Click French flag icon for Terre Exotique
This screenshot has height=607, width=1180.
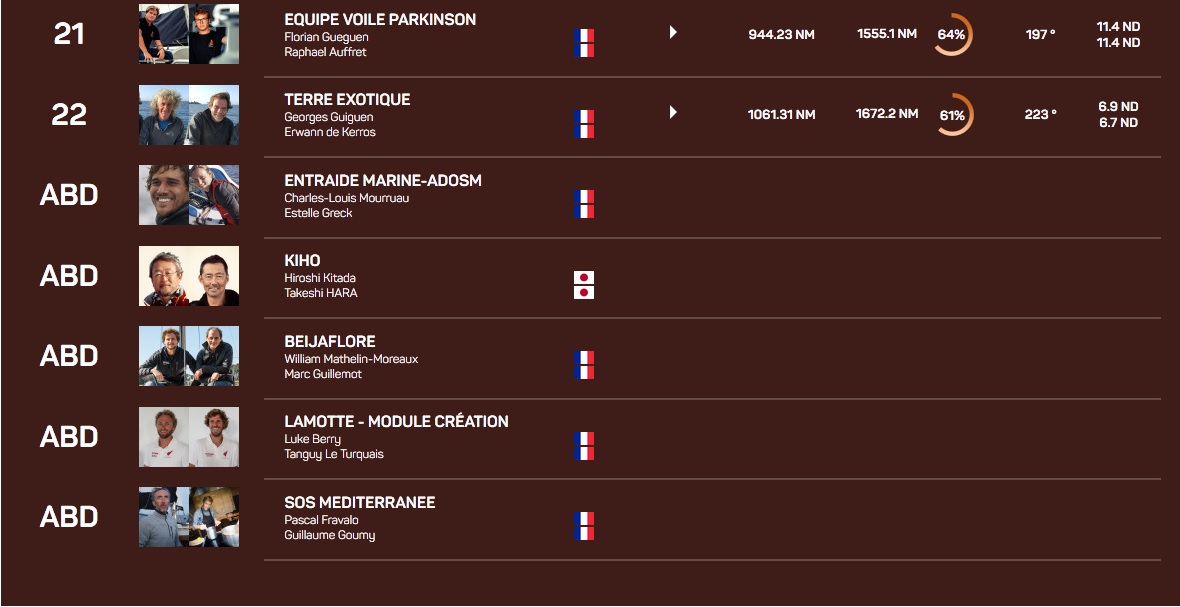584,124
